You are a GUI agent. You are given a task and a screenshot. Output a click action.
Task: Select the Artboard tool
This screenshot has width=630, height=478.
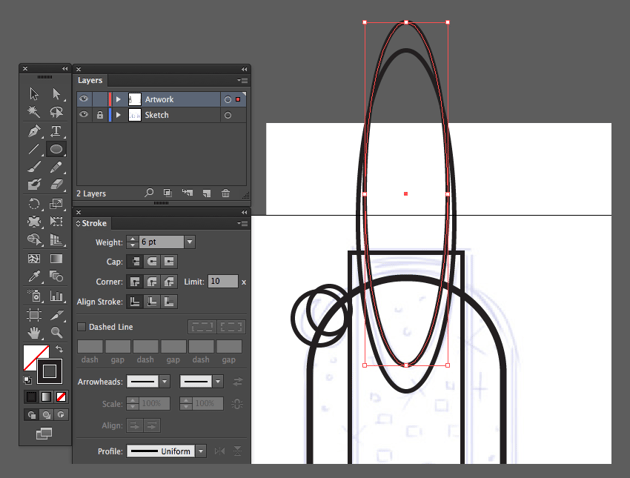tap(34, 315)
